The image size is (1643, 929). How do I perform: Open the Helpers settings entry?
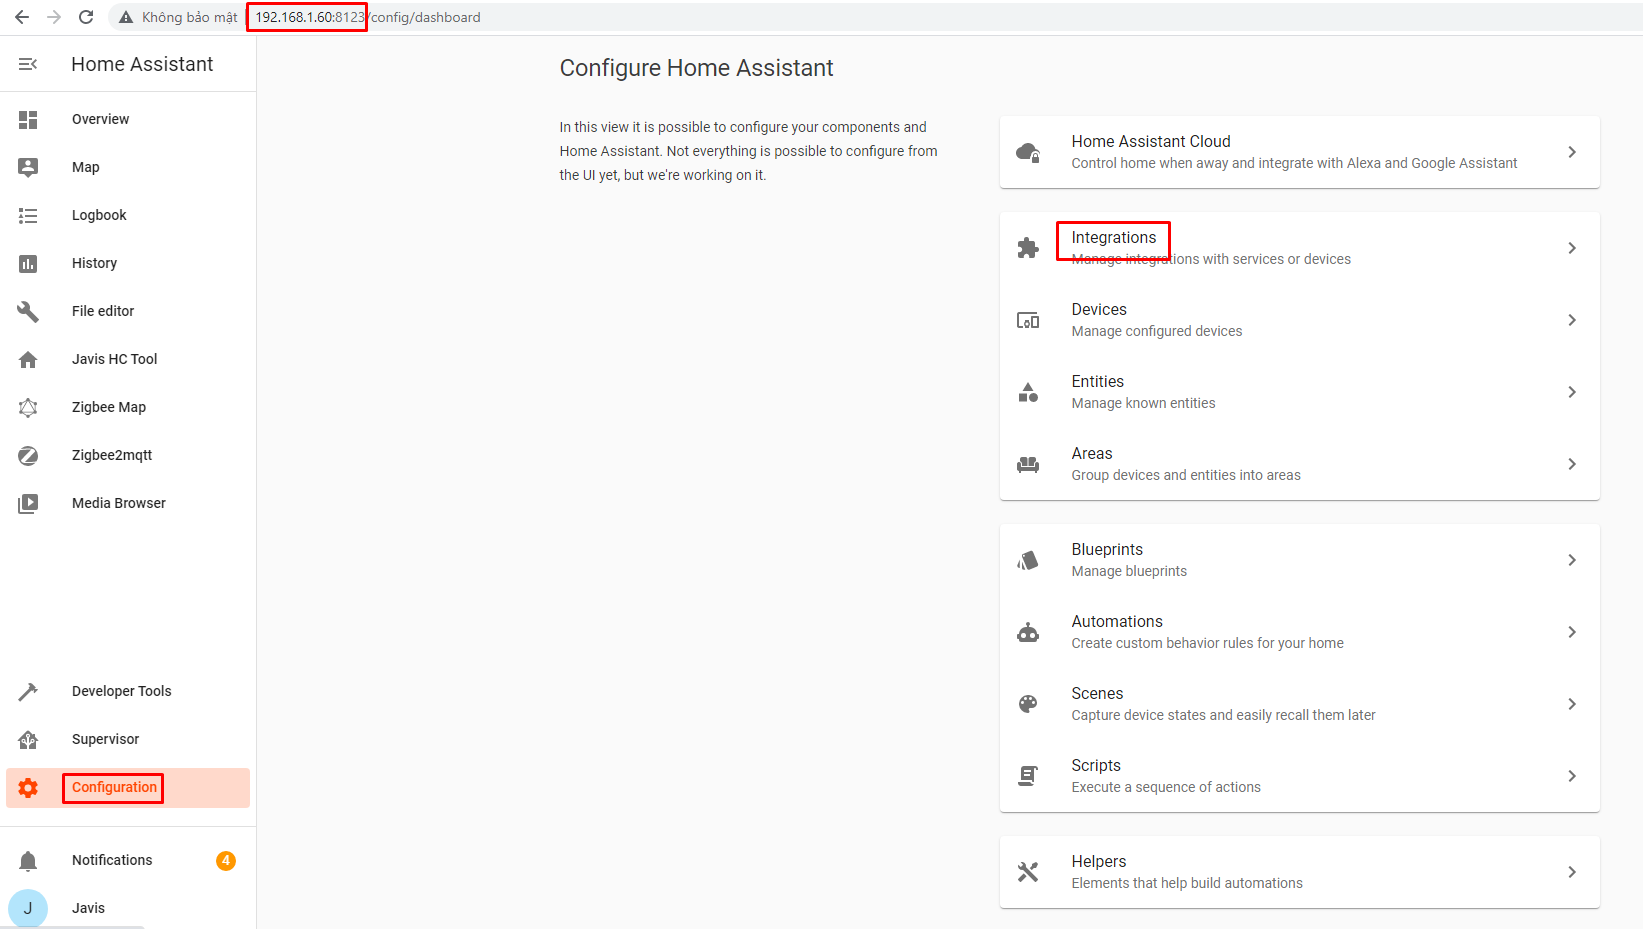(x=1300, y=872)
